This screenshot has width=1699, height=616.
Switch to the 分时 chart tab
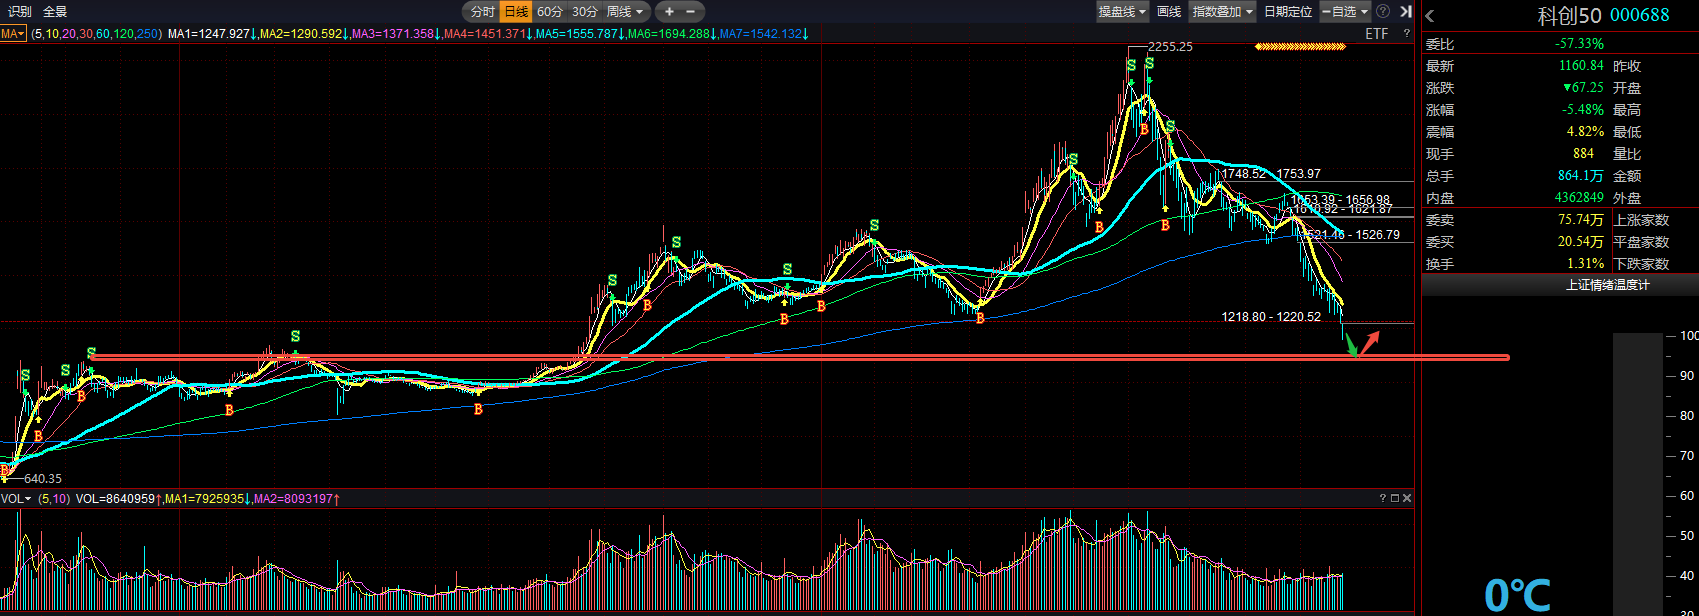point(483,12)
